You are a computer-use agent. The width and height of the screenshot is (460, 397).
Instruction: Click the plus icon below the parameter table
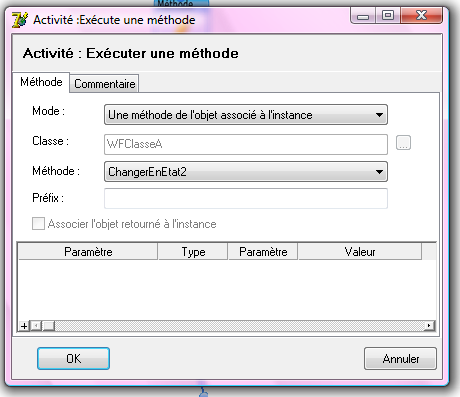pos(24,326)
